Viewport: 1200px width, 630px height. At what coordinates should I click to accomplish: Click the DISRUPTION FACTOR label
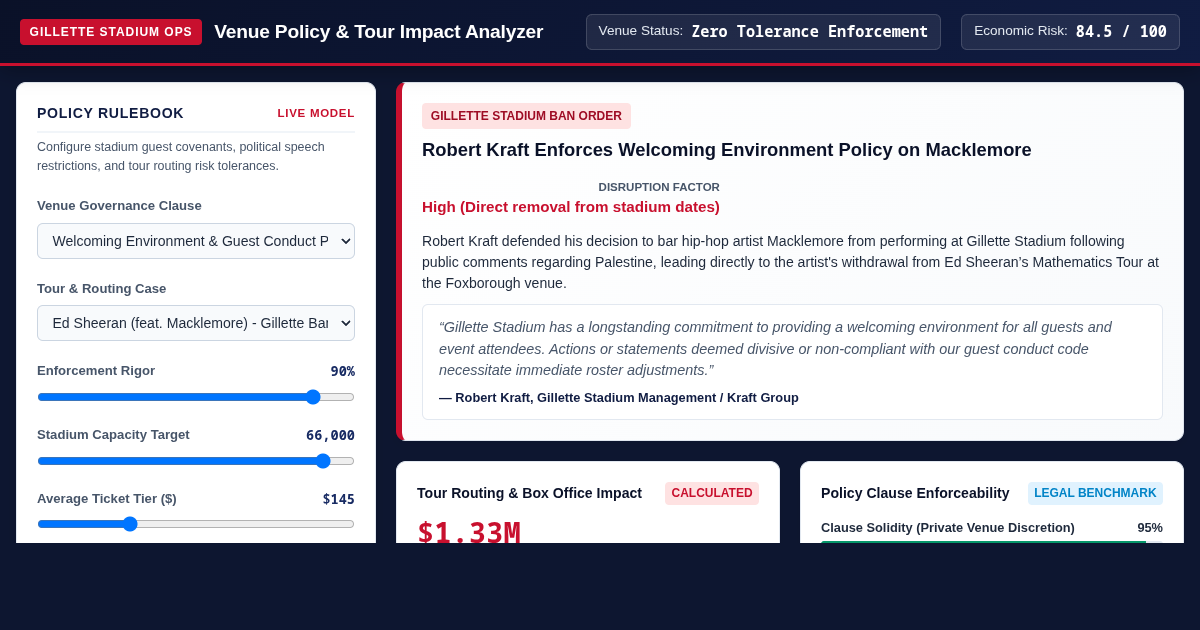point(659,187)
